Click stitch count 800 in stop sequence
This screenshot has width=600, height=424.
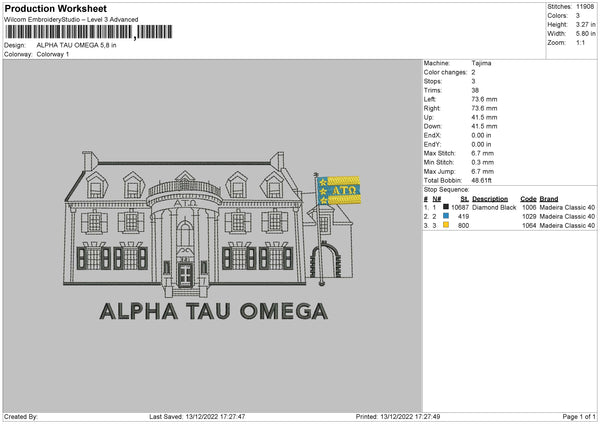[x=463, y=226]
